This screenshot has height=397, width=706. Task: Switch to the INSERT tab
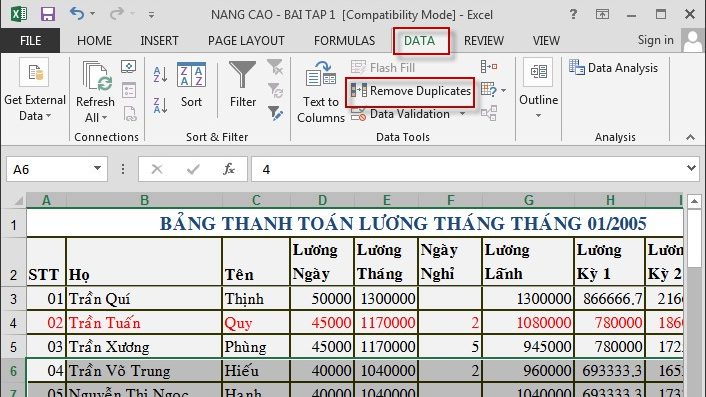point(159,41)
